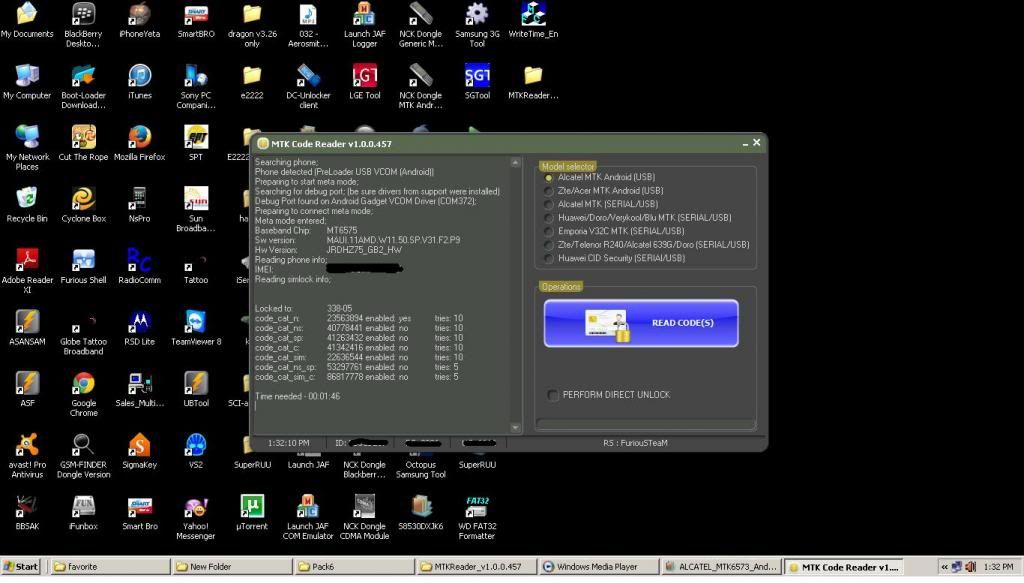The height and width of the screenshot is (583, 1024).
Task: Launch Google Chrome from the desktop
Action: click(x=84, y=384)
